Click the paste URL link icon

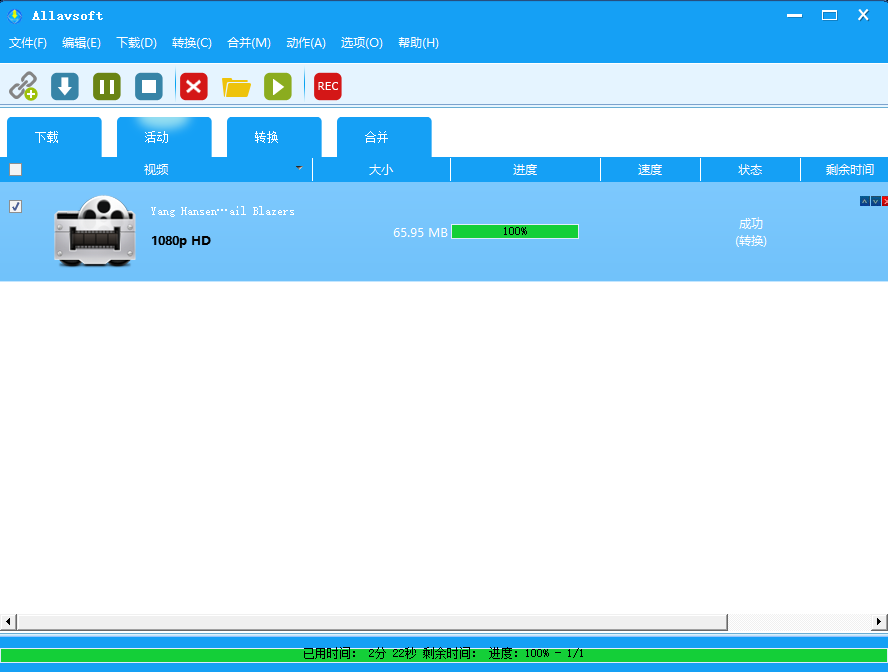coord(23,86)
